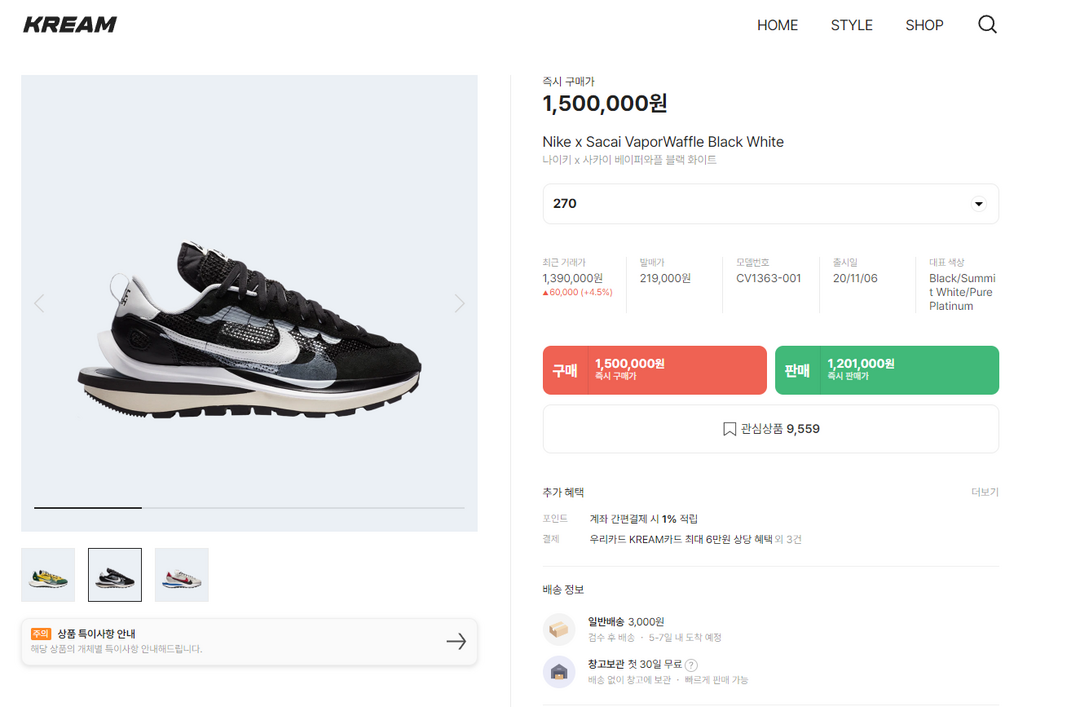
Task: Show next product image arrow
Action: (460, 303)
